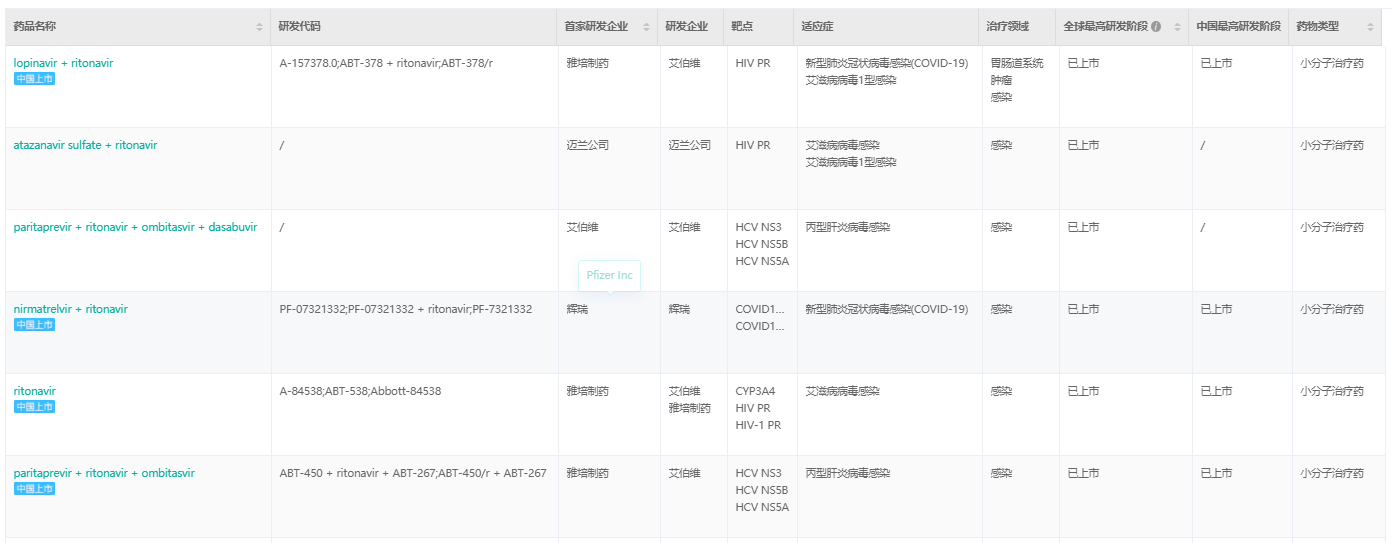Click 雅培制药 in ritonavir row 研发企业 cell
The width and height of the screenshot is (1392, 543).
click(690, 408)
